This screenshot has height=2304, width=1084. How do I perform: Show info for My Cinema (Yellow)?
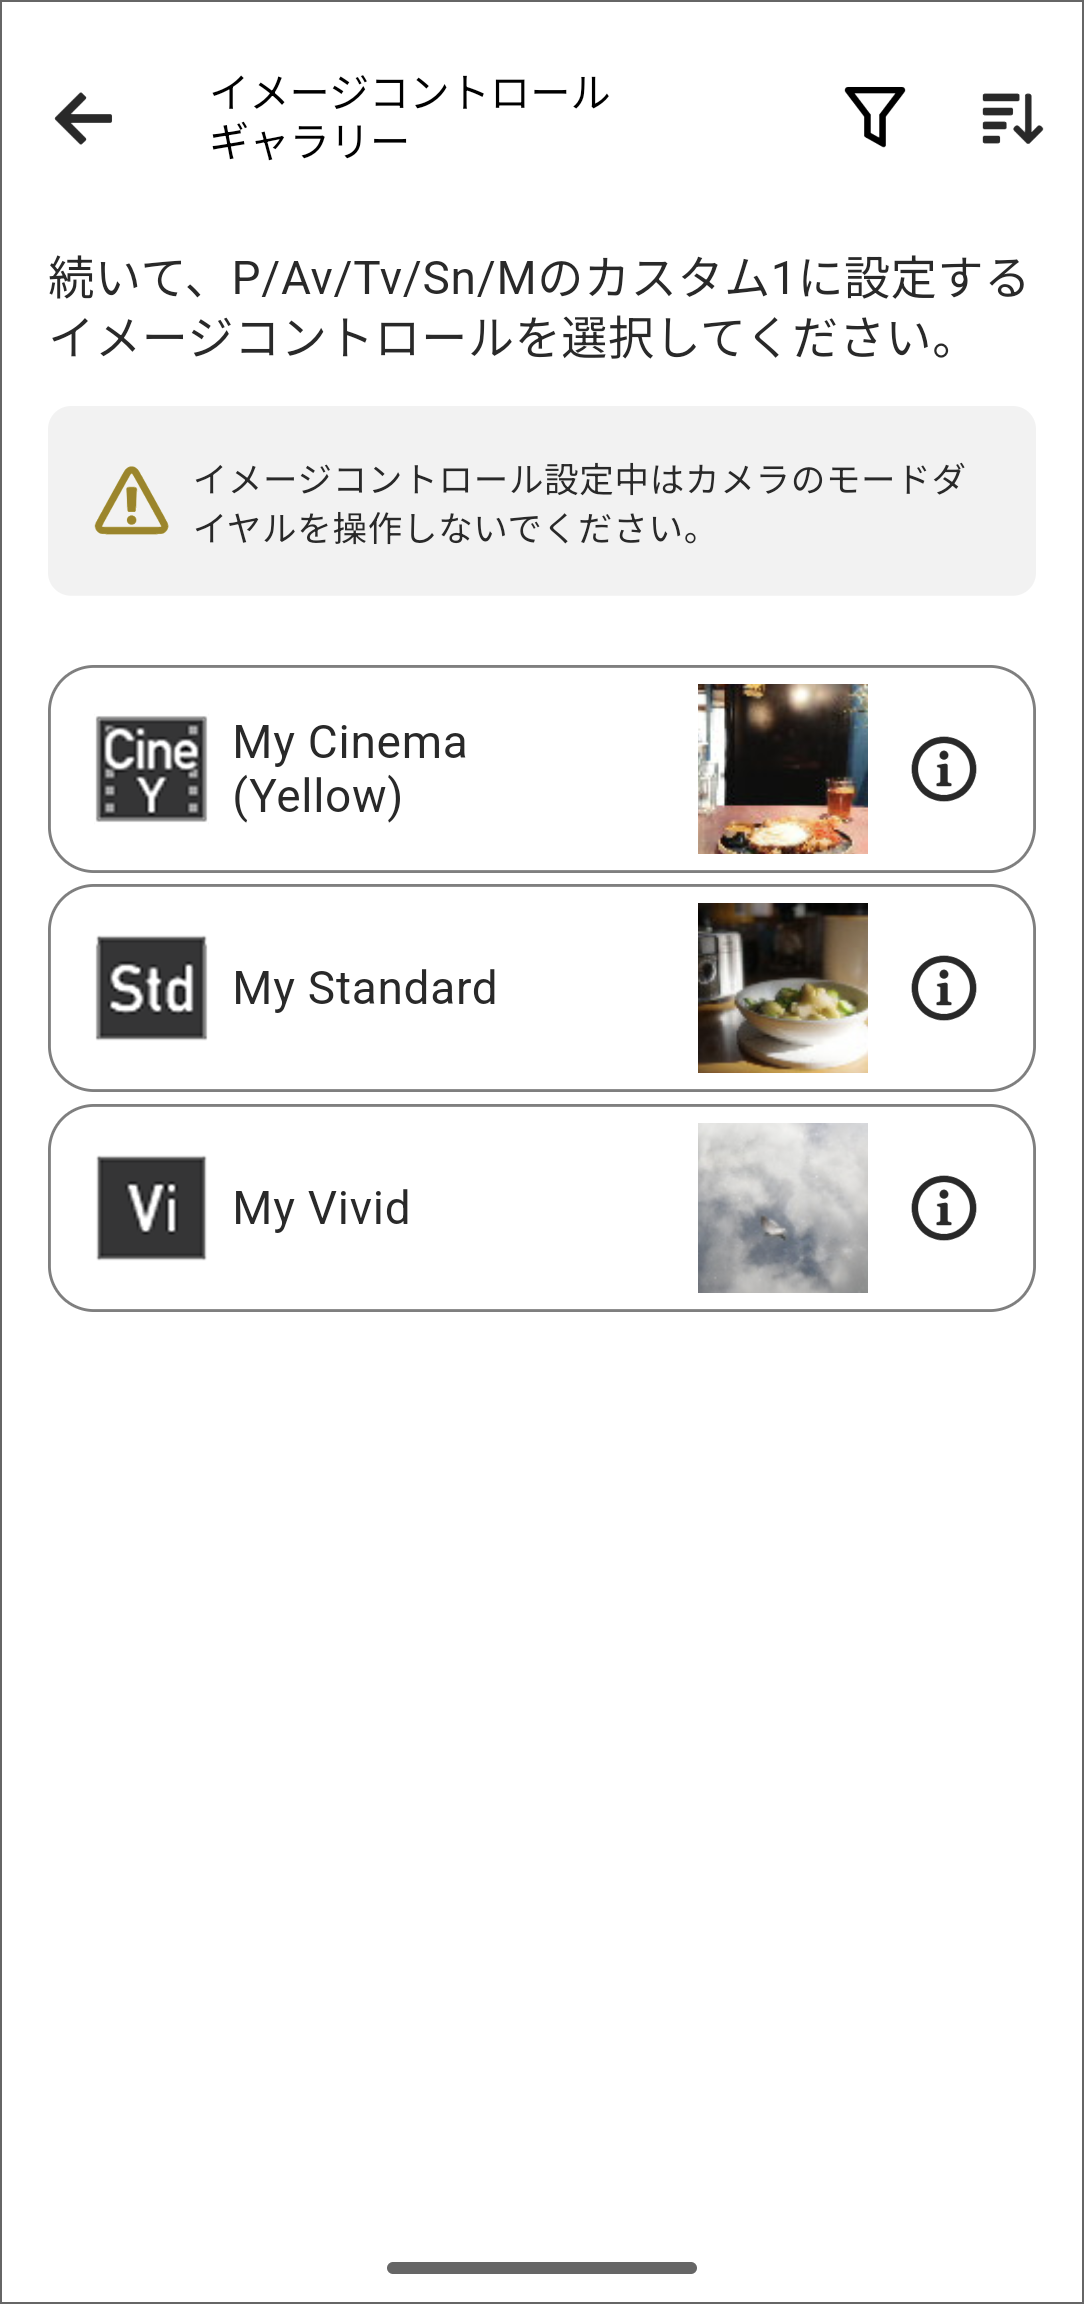943,769
